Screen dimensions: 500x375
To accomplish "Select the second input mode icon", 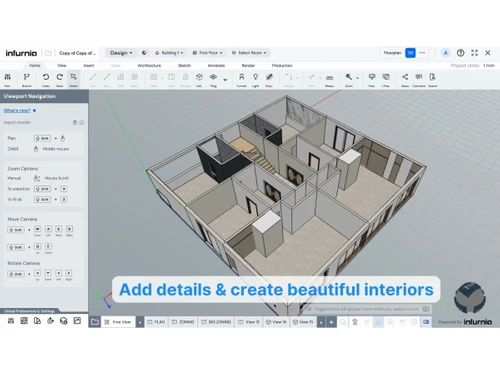I will click(x=82, y=123).
